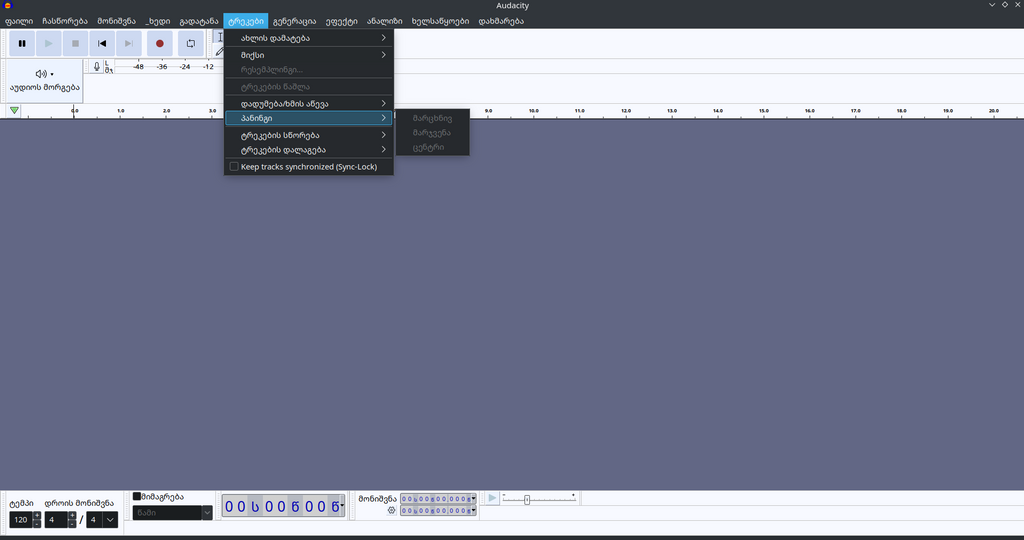
Task: Close the ტრეკები menu via its header
Action: (x=246, y=21)
